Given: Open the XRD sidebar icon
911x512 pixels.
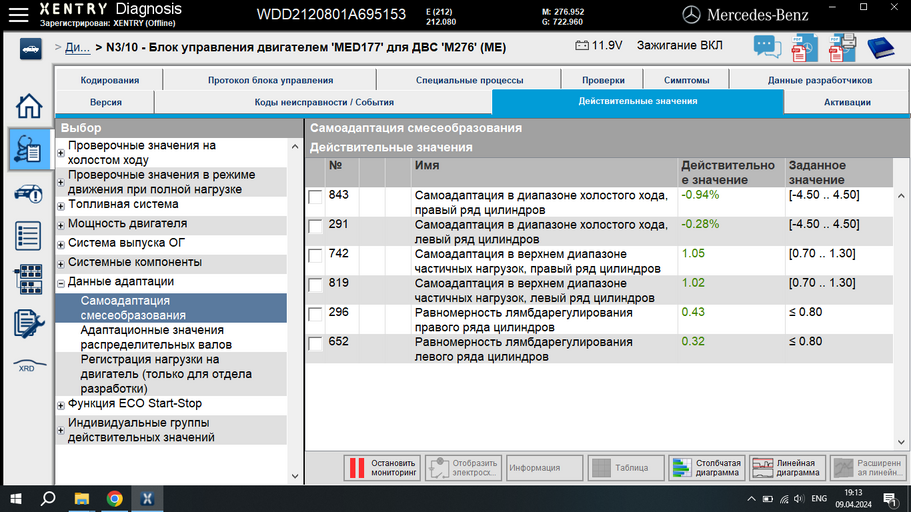Looking at the screenshot, I should point(29,366).
